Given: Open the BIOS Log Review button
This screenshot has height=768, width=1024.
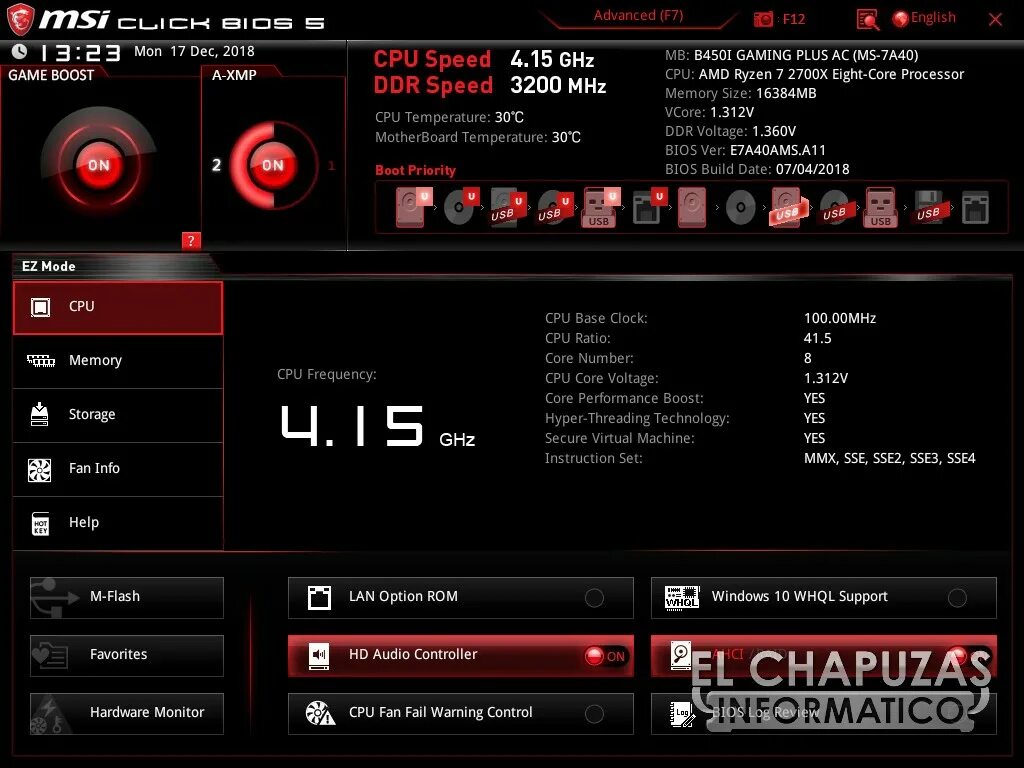Looking at the screenshot, I should click(x=824, y=714).
